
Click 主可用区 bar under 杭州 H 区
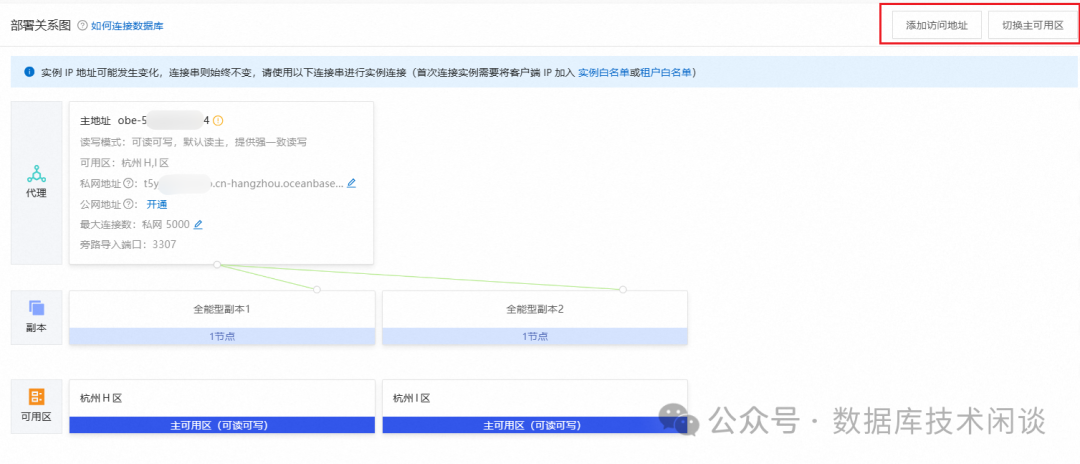pyautogui.click(x=222, y=425)
